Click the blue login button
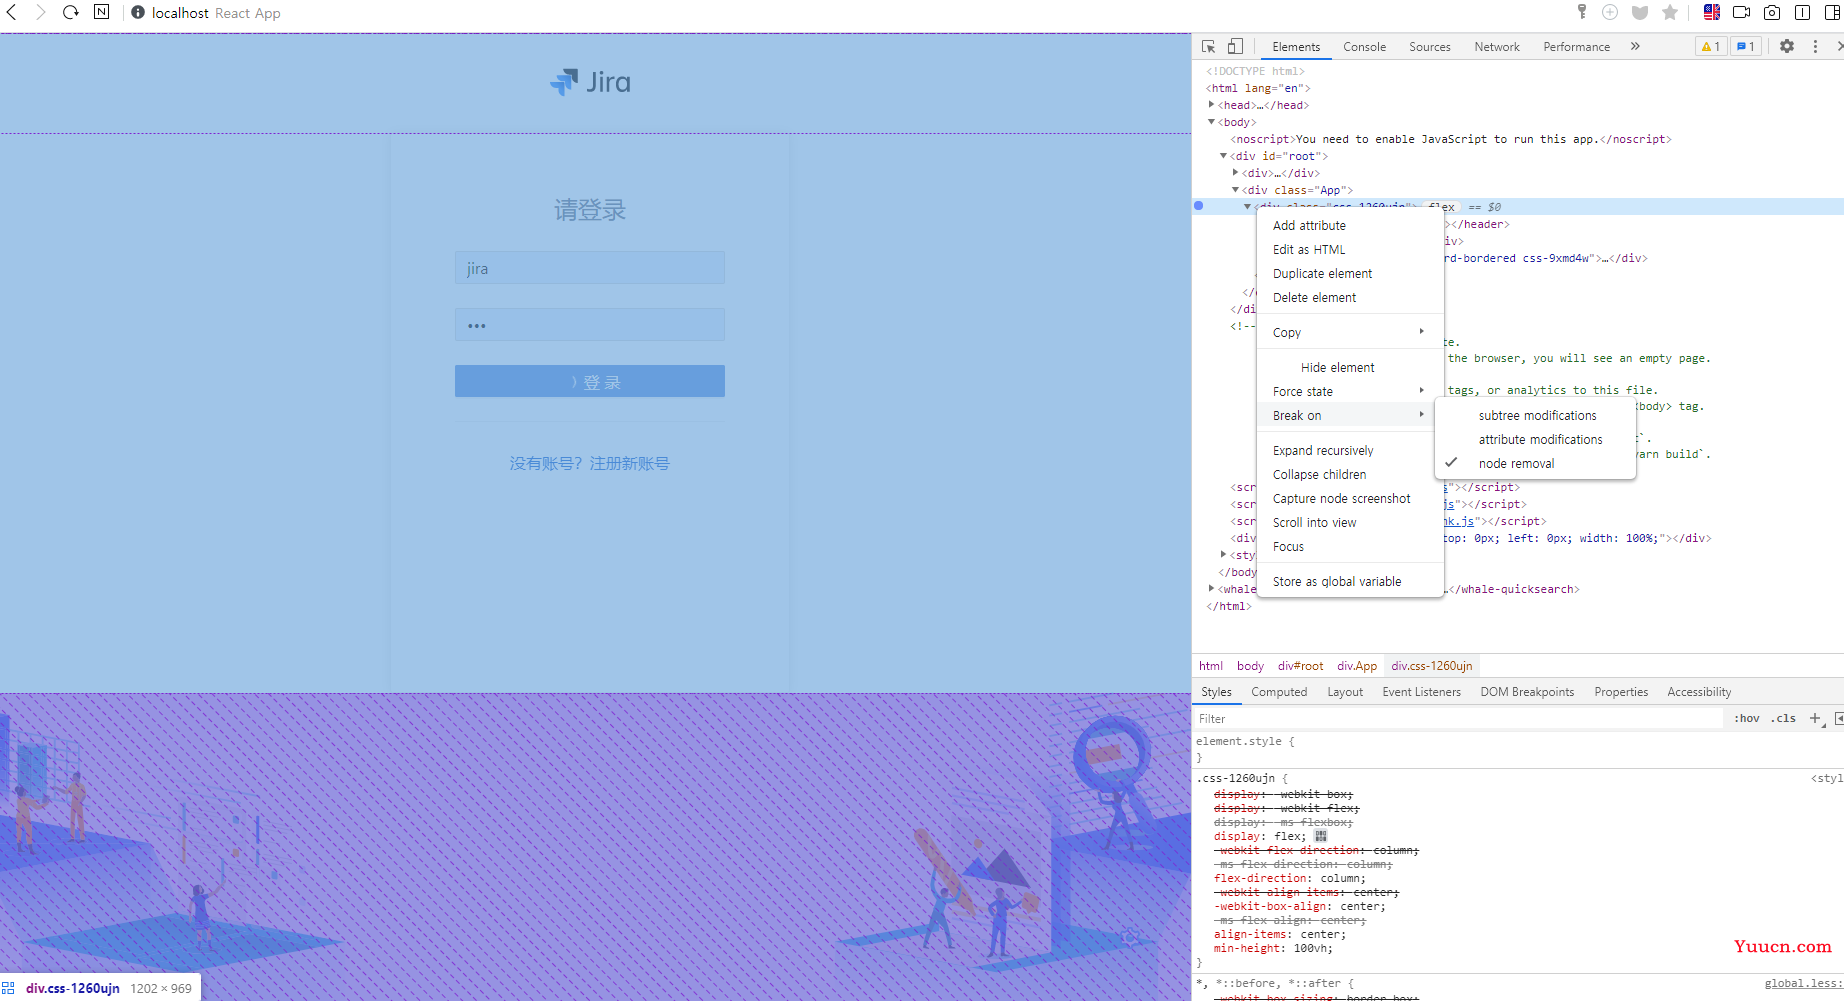This screenshot has width=1844, height=1001. [590, 381]
